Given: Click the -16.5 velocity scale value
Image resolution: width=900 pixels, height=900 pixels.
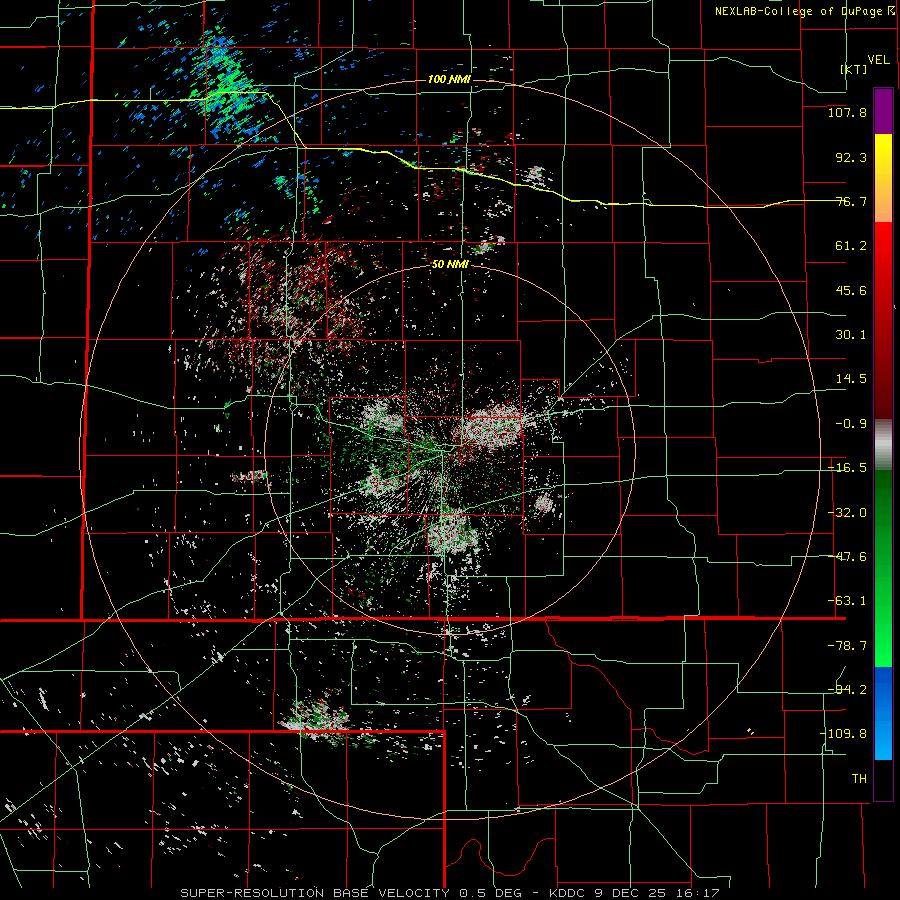Looking at the screenshot, I should tap(847, 468).
